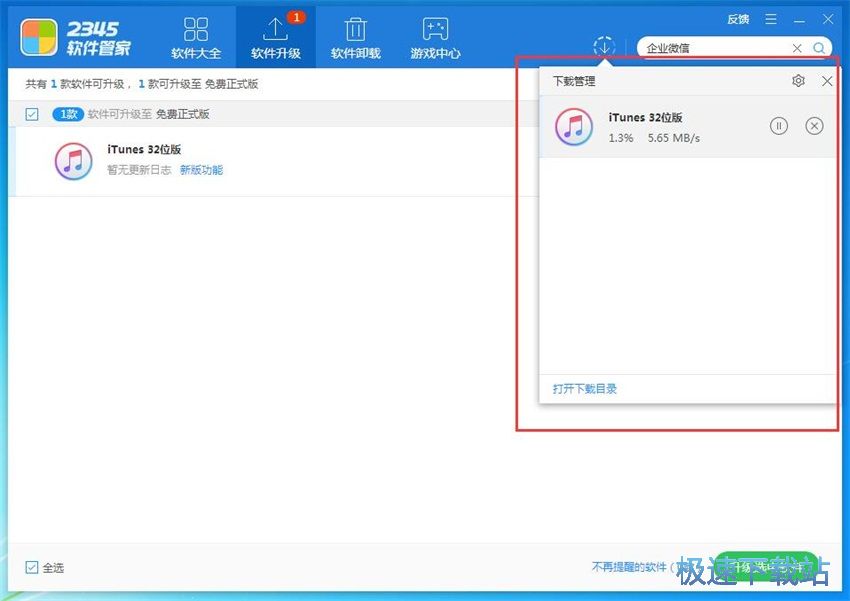Close the software manager window
Screen dimensions: 850x601
pyautogui.click(x=828, y=20)
